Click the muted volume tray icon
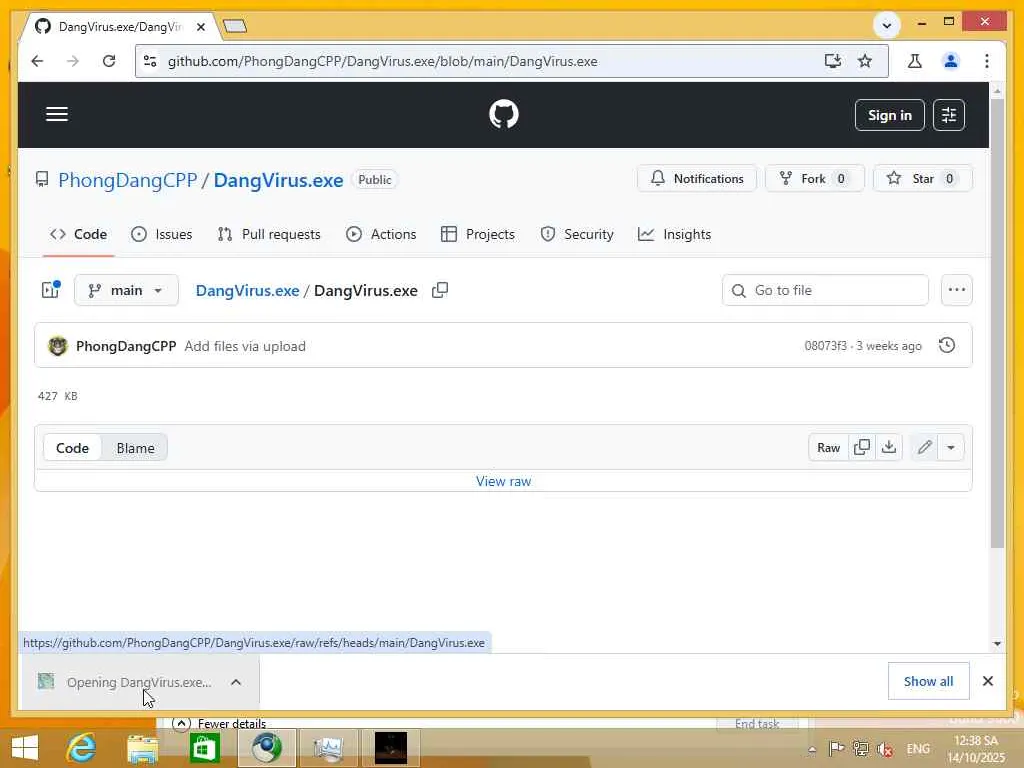The width and height of the screenshot is (1024, 768). coord(885,749)
